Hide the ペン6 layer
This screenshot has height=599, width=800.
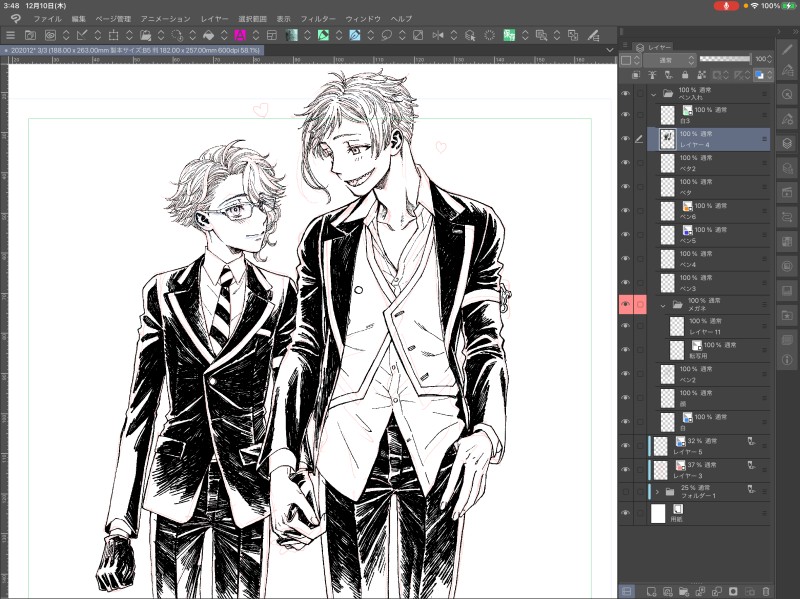coord(626,211)
